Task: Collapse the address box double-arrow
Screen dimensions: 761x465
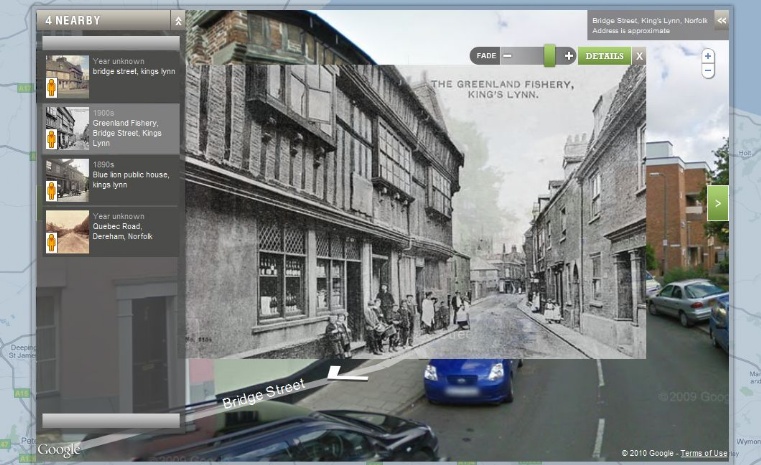Action: click(722, 20)
